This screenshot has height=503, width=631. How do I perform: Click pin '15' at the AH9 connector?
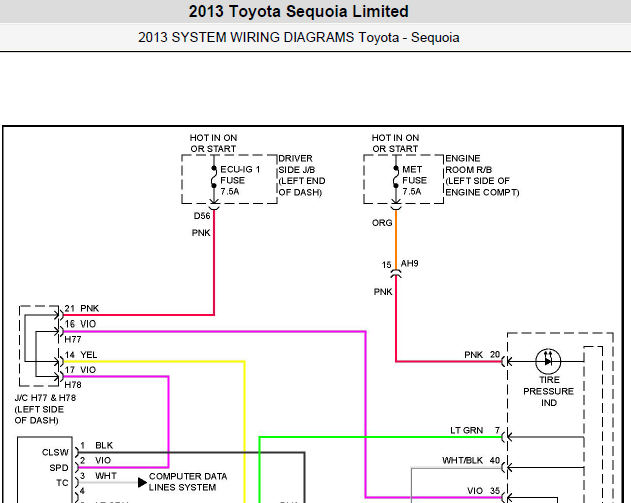(x=386, y=265)
